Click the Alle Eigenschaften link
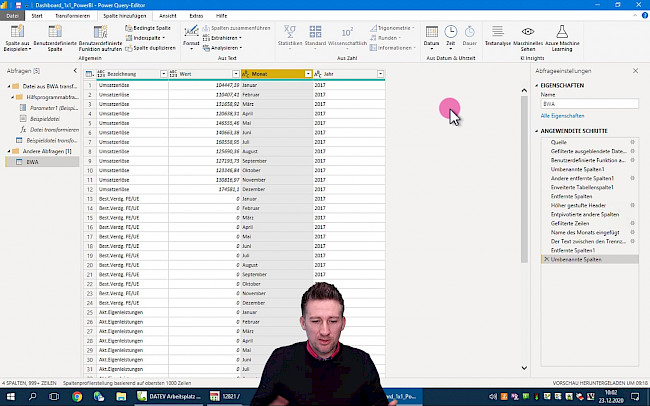This screenshot has width=650, height=406. click(x=561, y=117)
